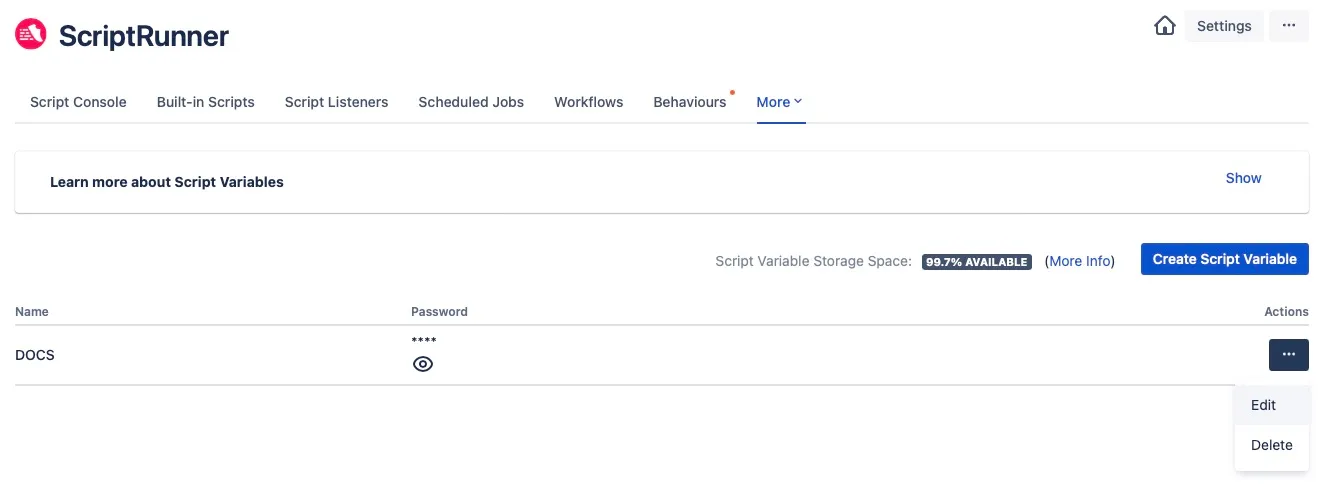Reveal the DOCS password with eye icon
This screenshot has height=488, width=1325.
pos(423,364)
